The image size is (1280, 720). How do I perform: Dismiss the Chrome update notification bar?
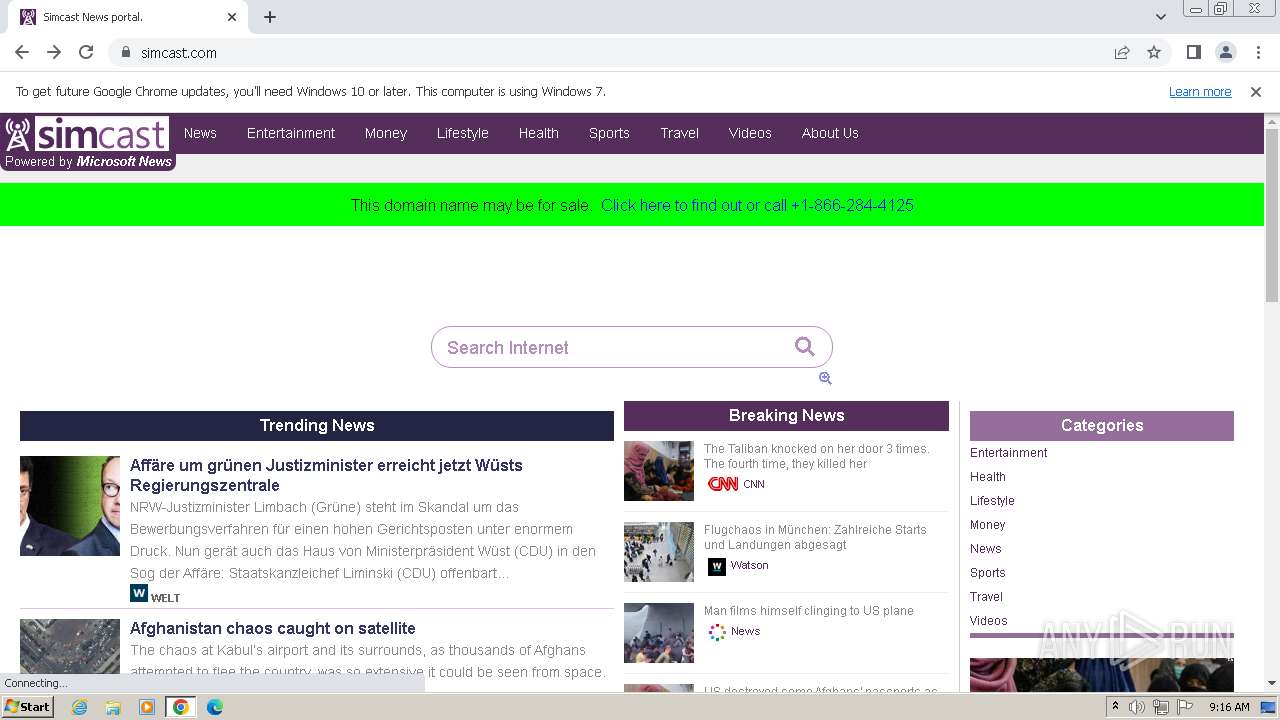(x=1256, y=92)
